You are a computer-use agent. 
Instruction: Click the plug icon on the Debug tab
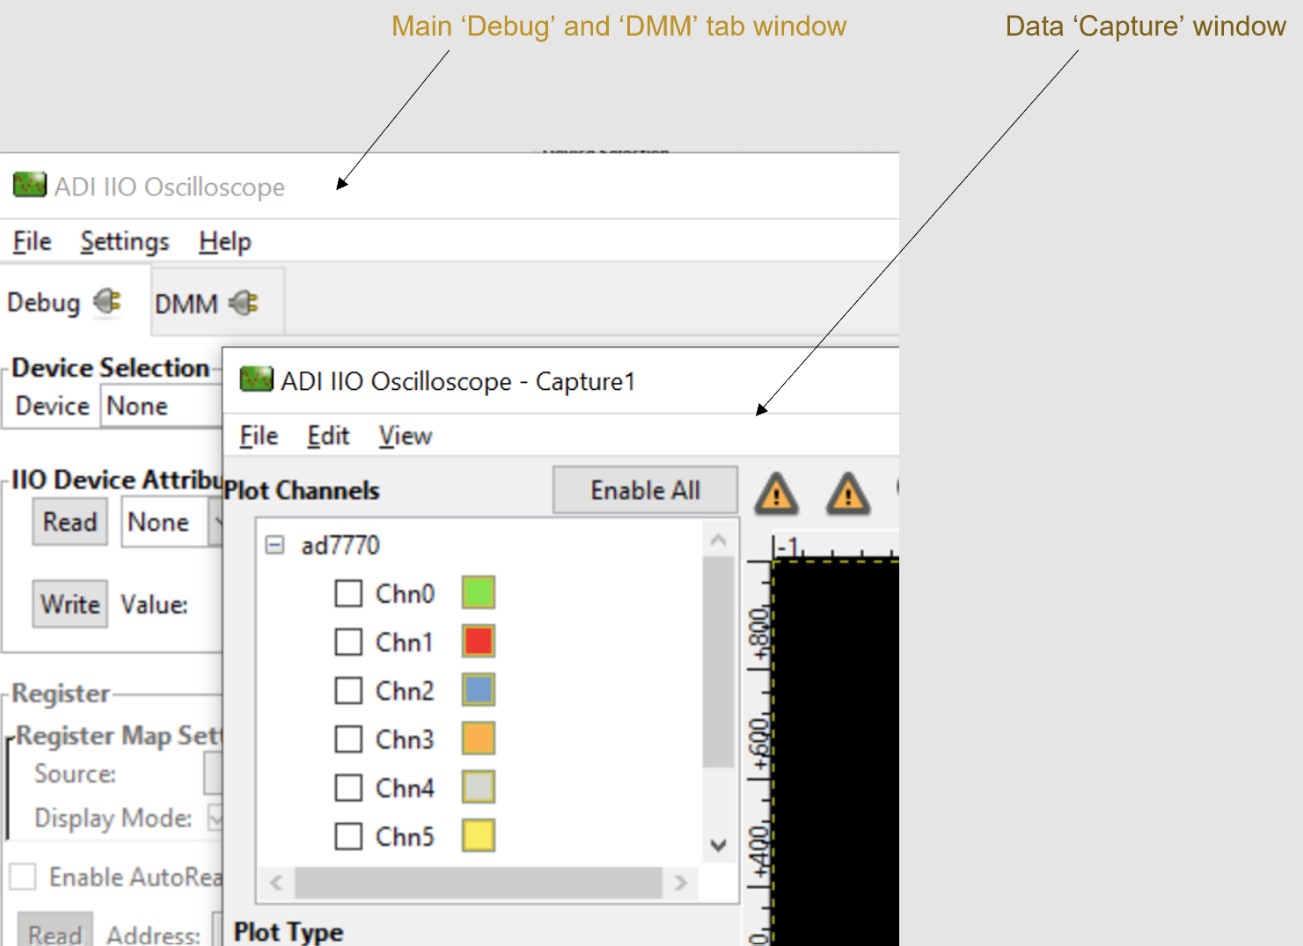[107, 302]
